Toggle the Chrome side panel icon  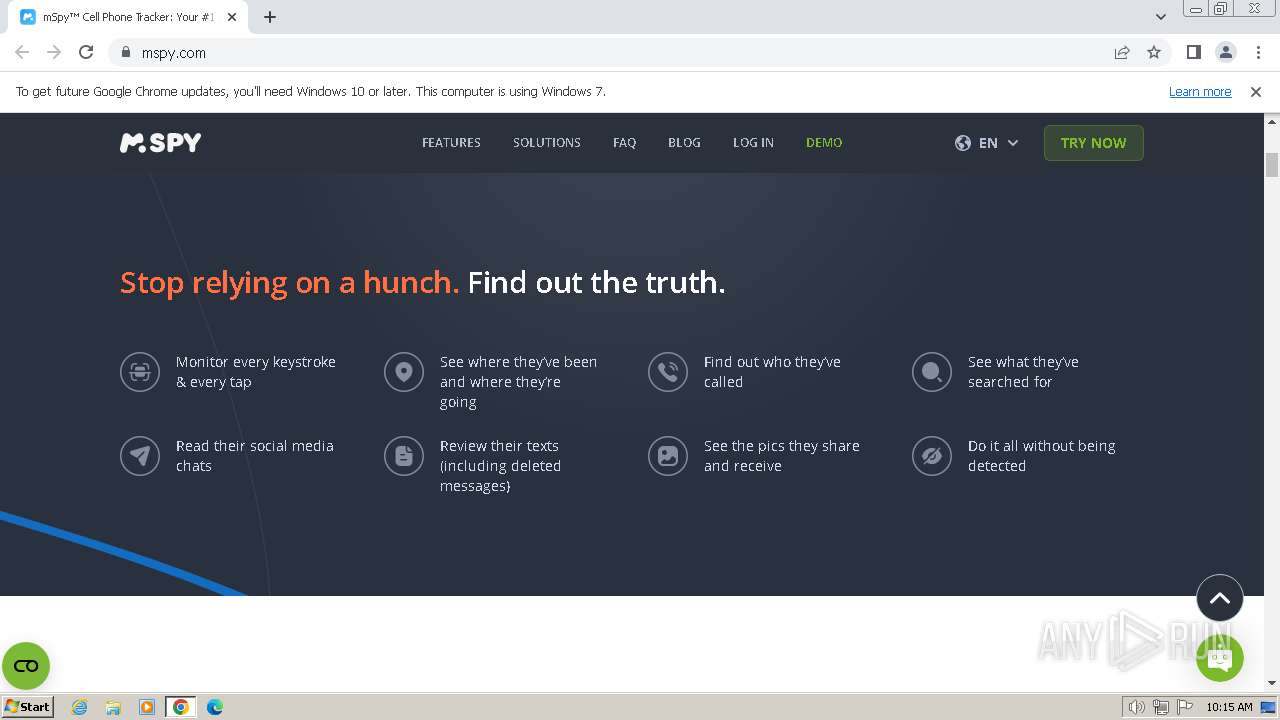click(x=1194, y=52)
